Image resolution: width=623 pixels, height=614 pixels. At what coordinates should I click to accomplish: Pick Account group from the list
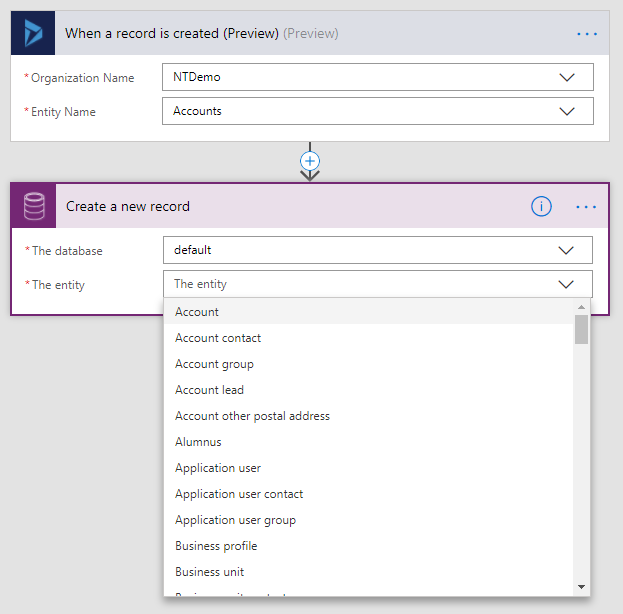point(214,364)
